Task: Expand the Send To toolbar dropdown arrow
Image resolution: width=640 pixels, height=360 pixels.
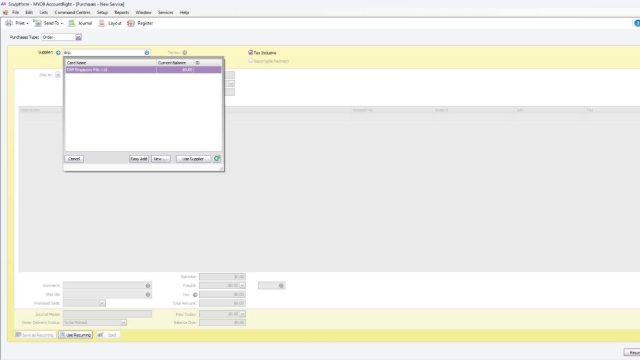Action: [x=62, y=24]
